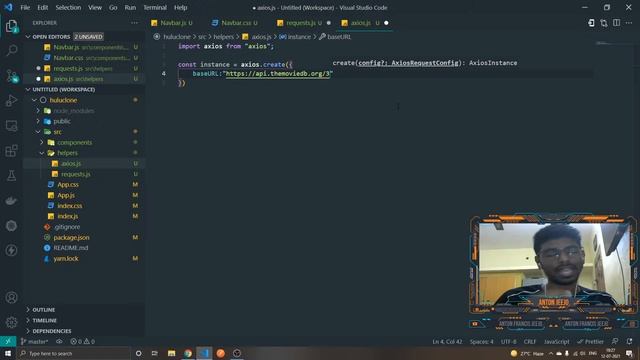Click Spaces: 4 indentation setting
Screen dimensions: 640x360
tap(482, 341)
